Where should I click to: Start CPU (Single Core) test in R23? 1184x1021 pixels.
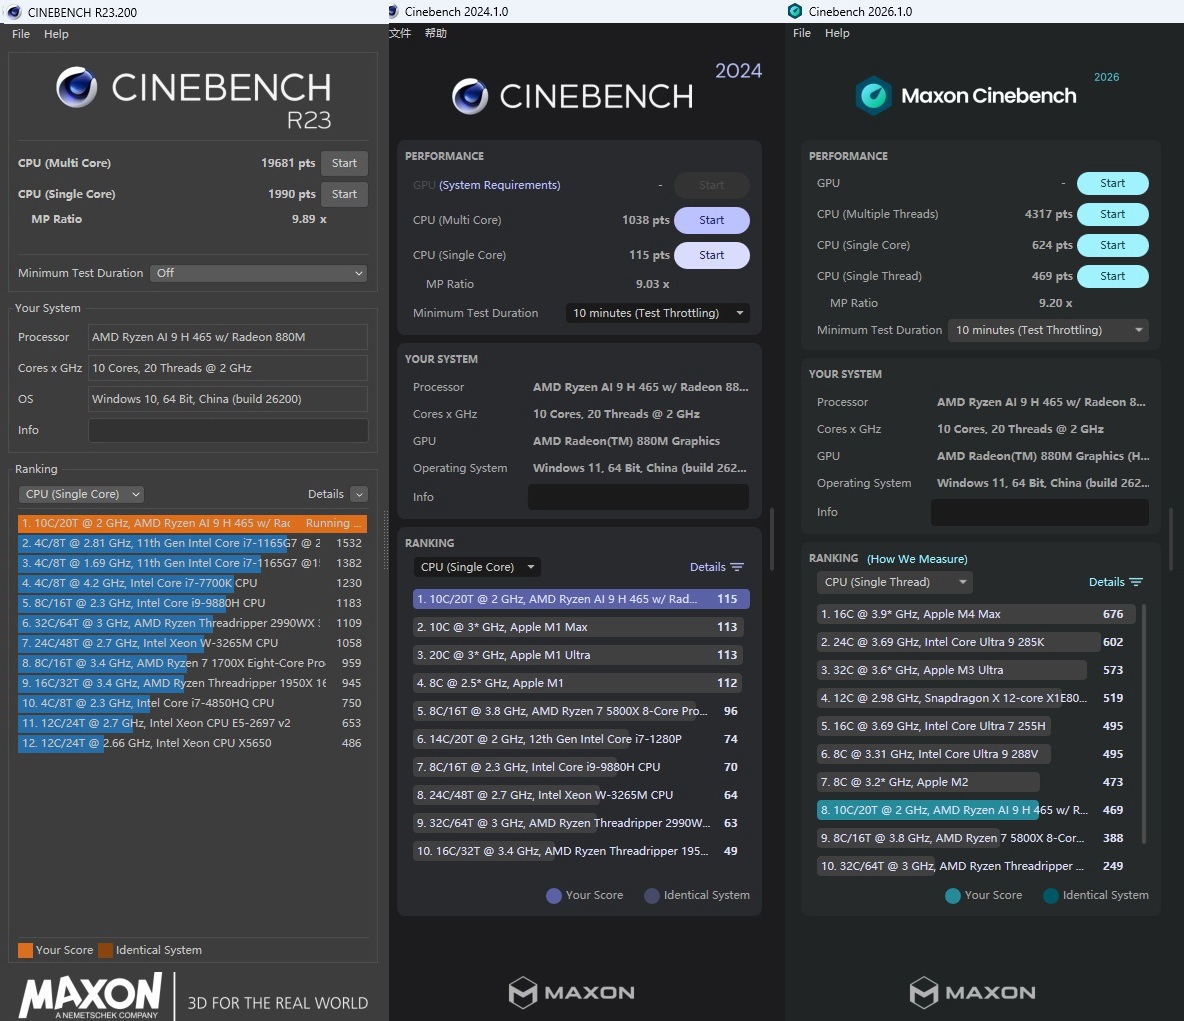coord(344,194)
